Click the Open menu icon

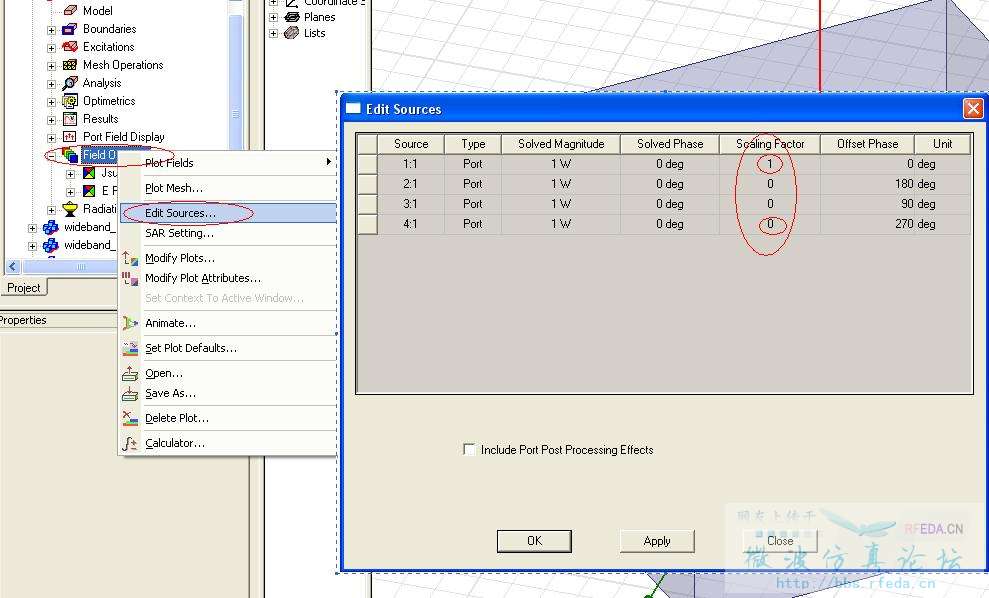130,373
